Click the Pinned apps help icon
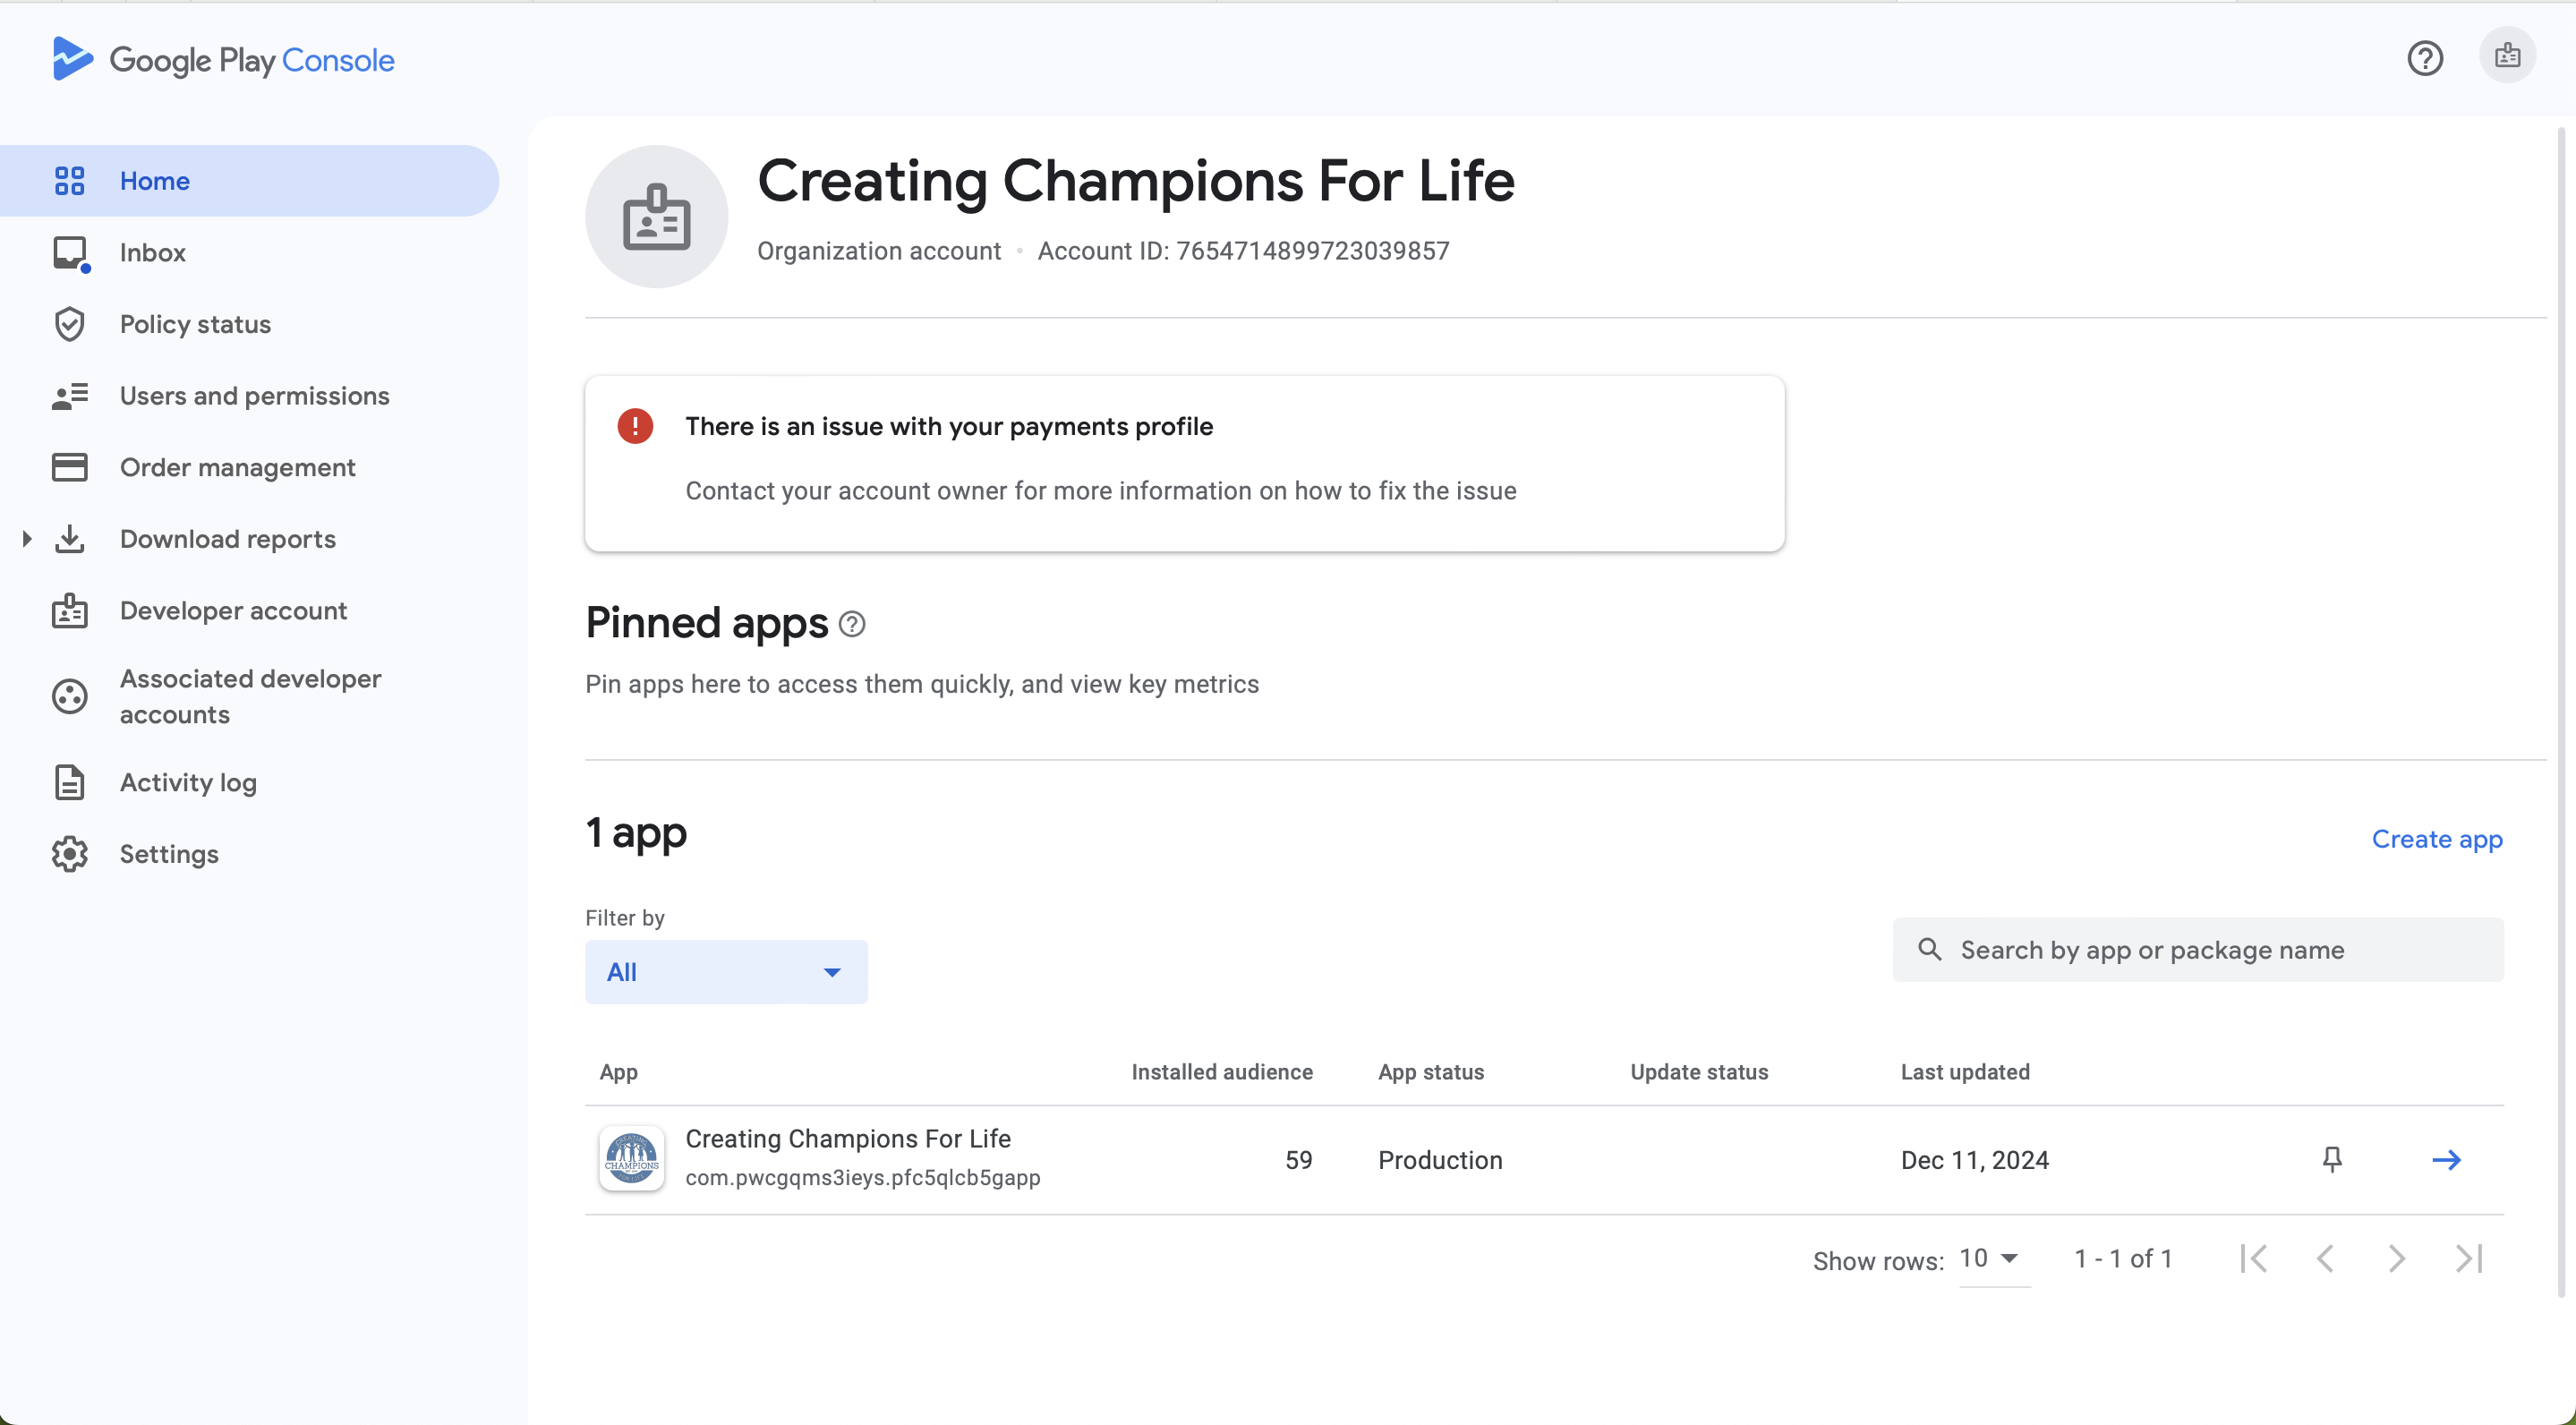 [x=852, y=624]
